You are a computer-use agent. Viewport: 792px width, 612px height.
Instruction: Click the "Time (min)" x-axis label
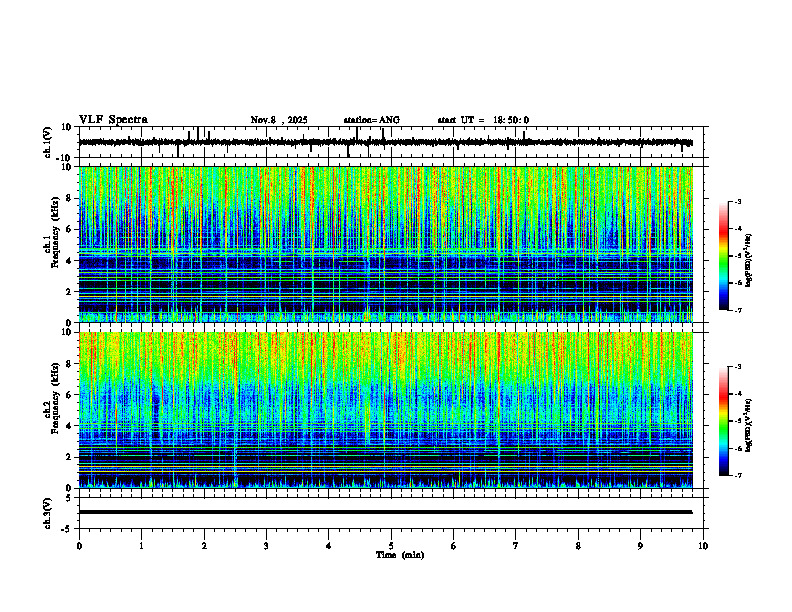(400, 555)
